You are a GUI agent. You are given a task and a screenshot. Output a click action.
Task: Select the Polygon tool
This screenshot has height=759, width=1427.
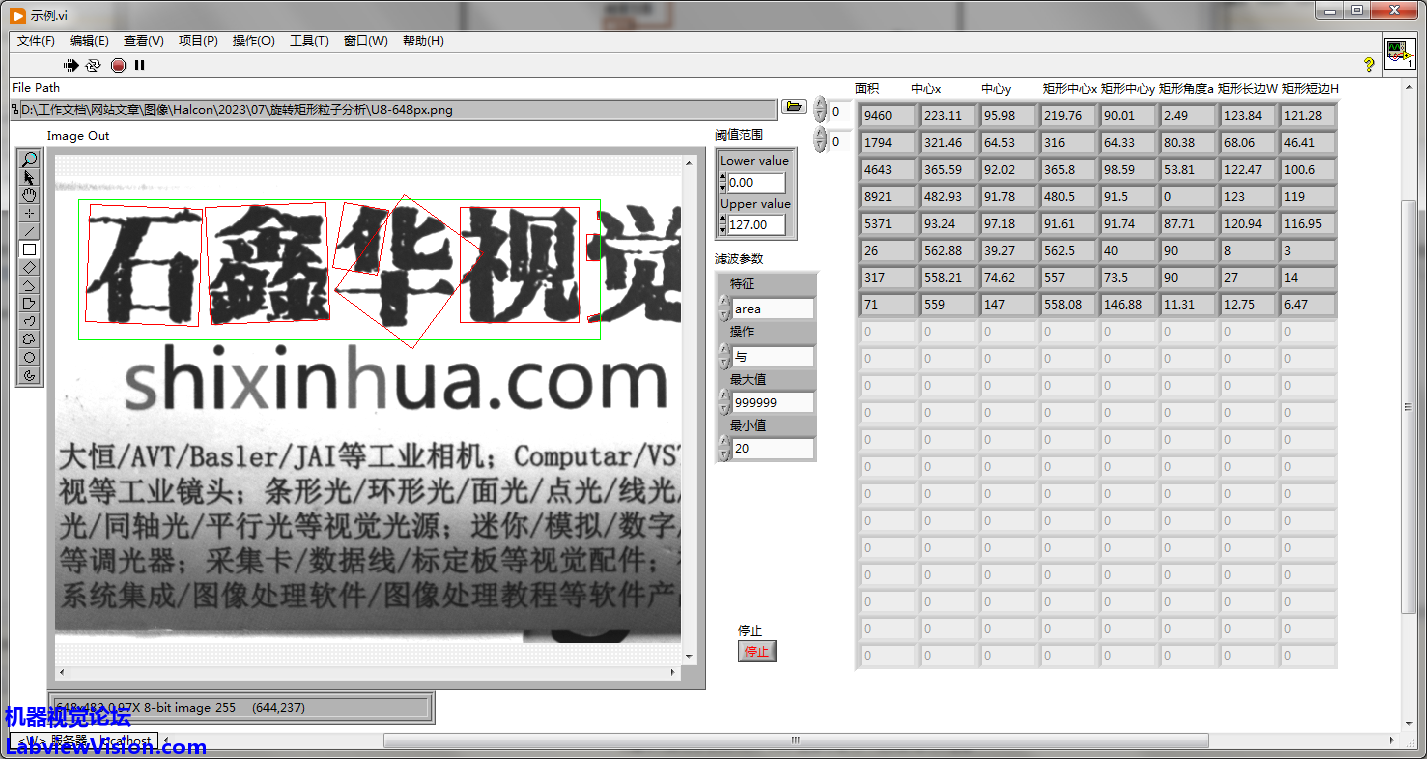(30, 303)
